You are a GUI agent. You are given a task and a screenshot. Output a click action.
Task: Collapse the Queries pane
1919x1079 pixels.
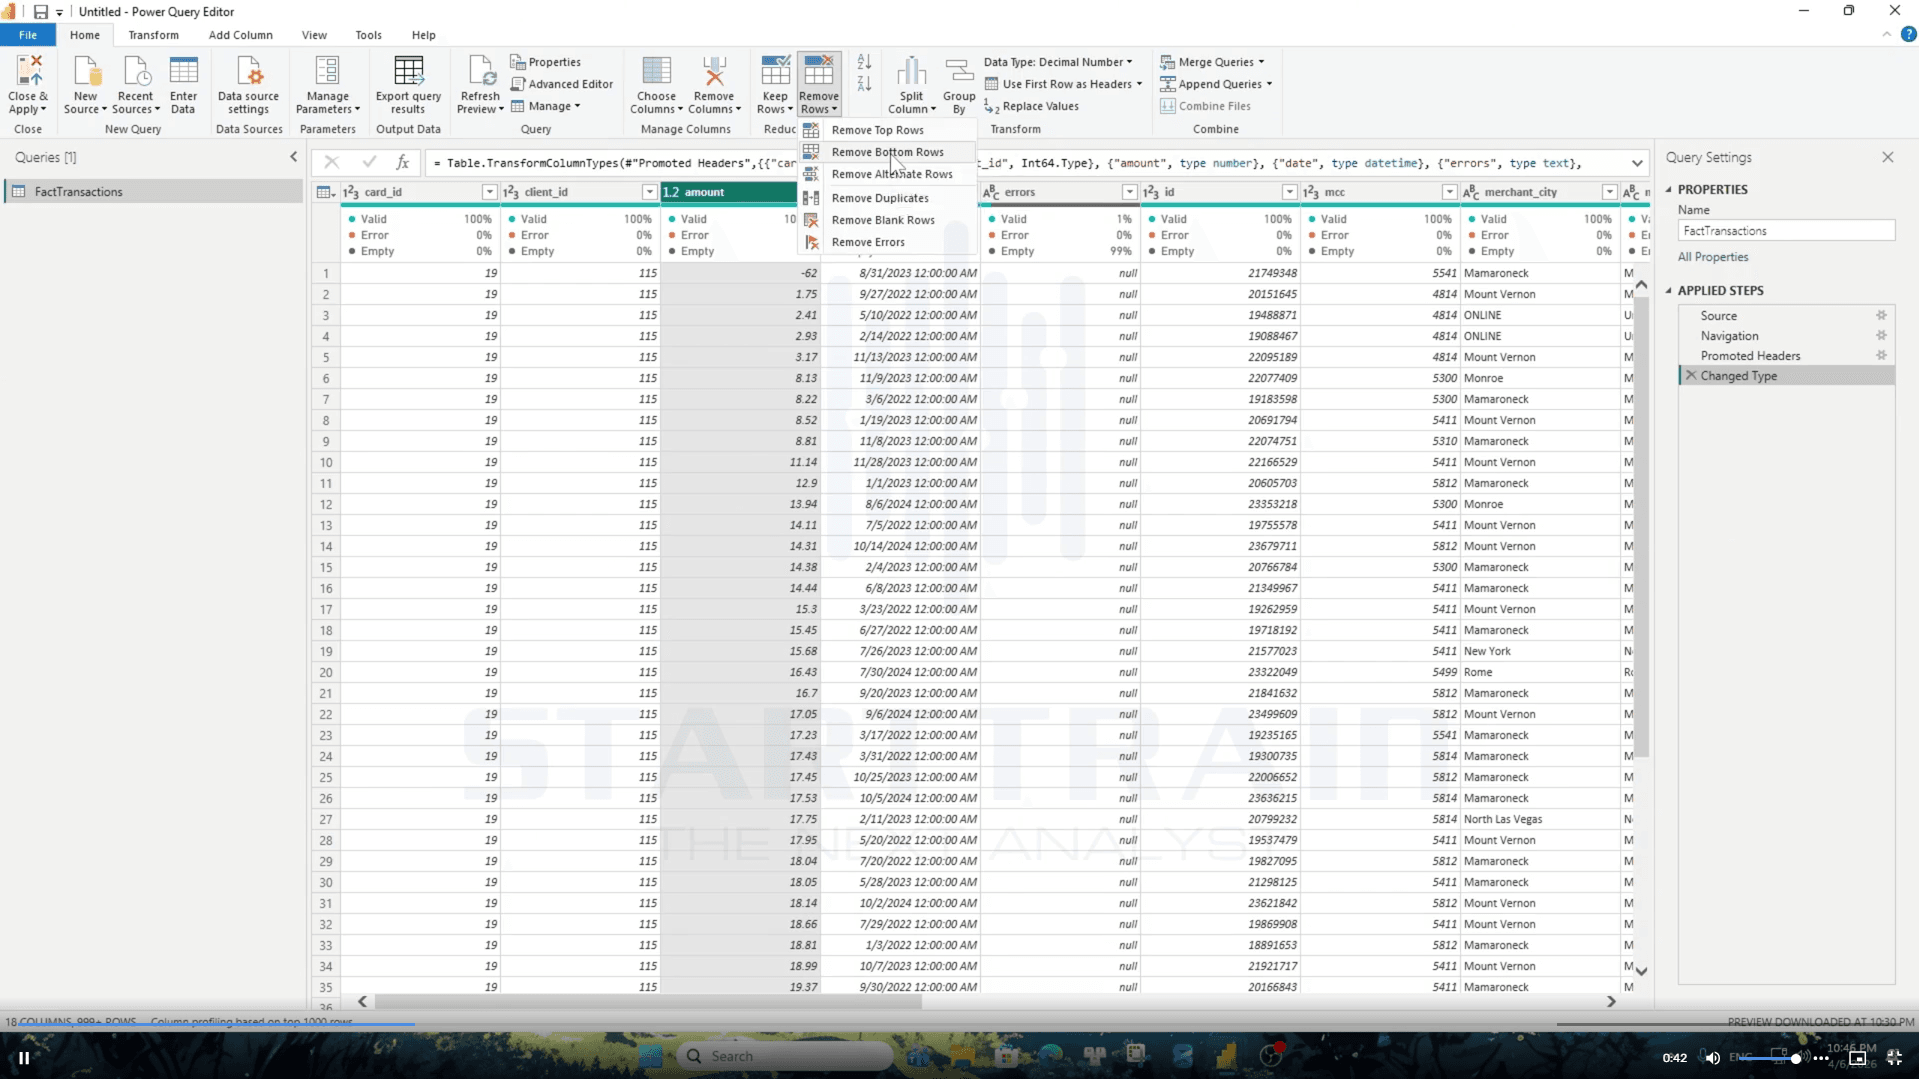[x=293, y=157]
